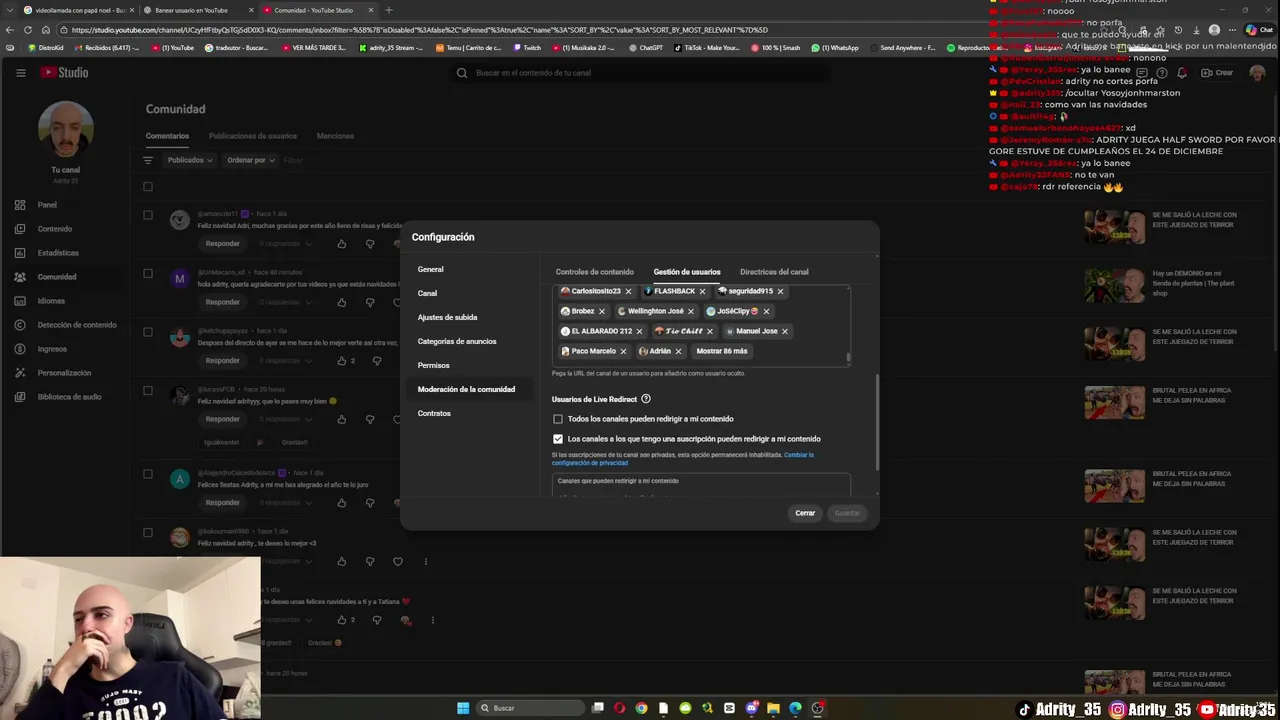Click Responder under Feliz navidad Adri comment
The height and width of the screenshot is (720, 1280).
point(223,244)
